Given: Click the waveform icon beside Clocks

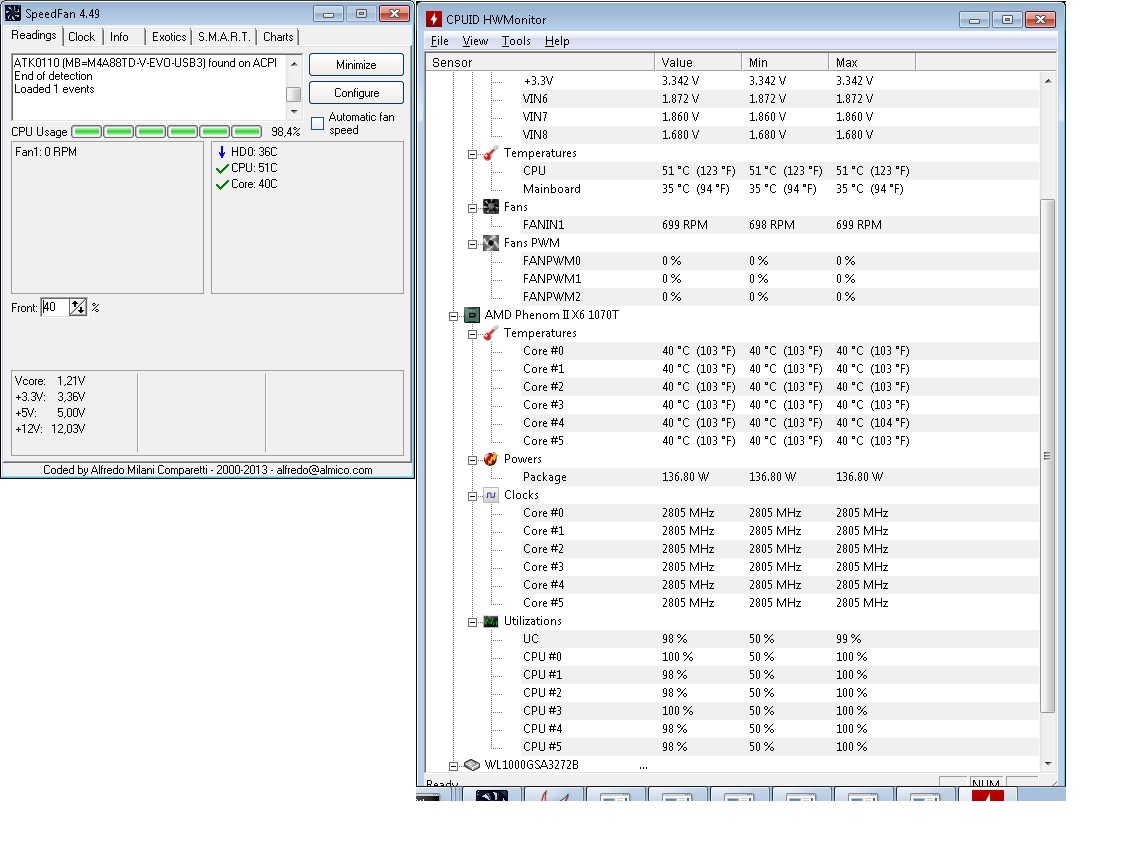Looking at the screenshot, I should point(490,495).
